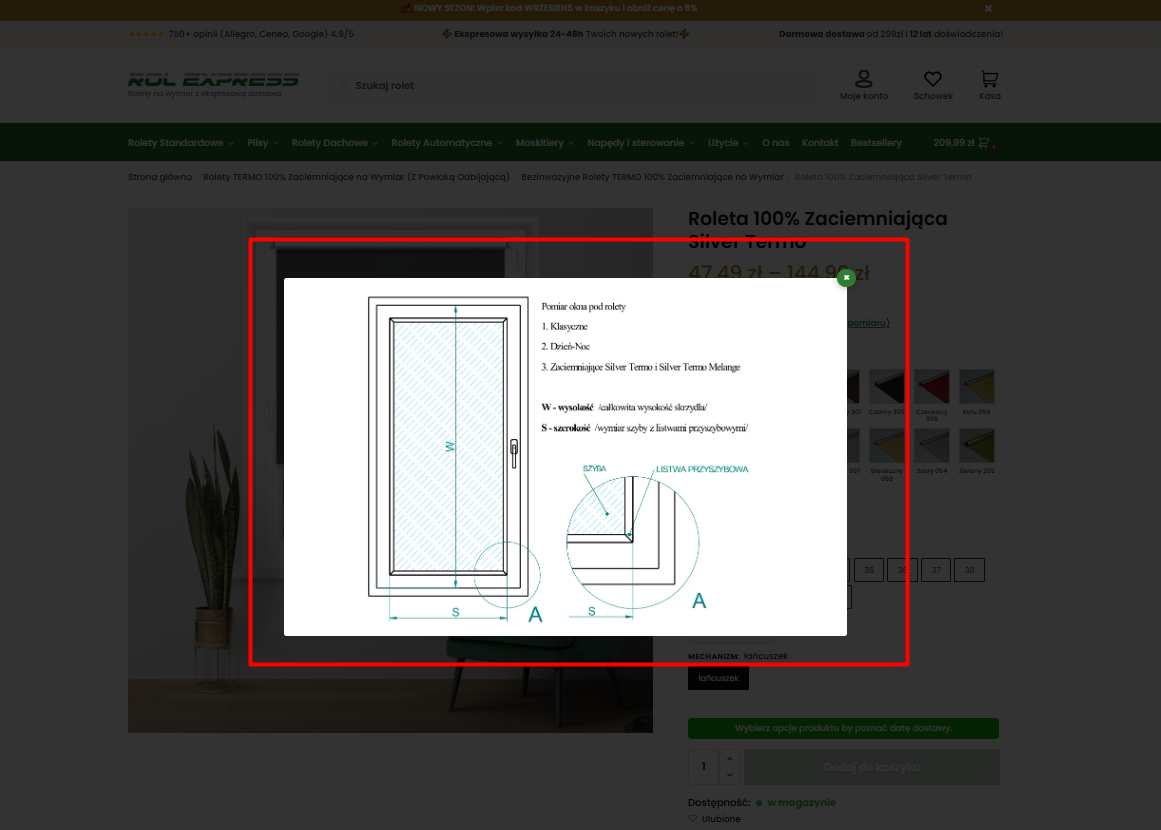Click the window measurement diagram image

click(x=565, y=457)
